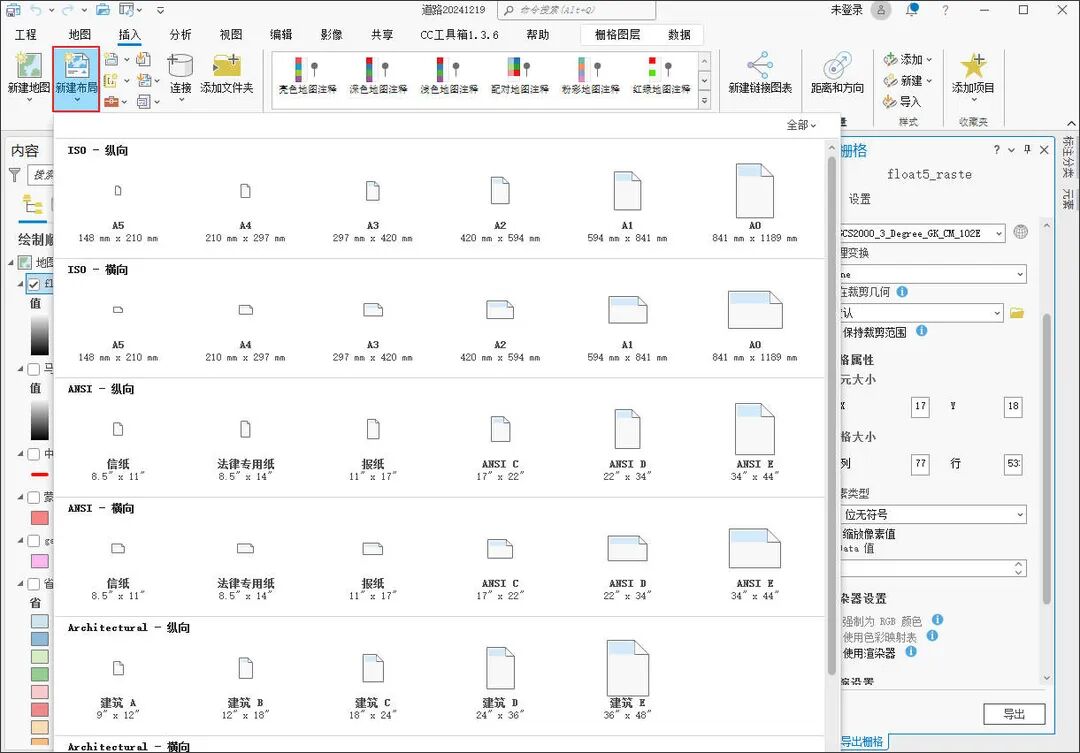
Task: Select ISO landscape A1 page size
Action: pos(627,328)
